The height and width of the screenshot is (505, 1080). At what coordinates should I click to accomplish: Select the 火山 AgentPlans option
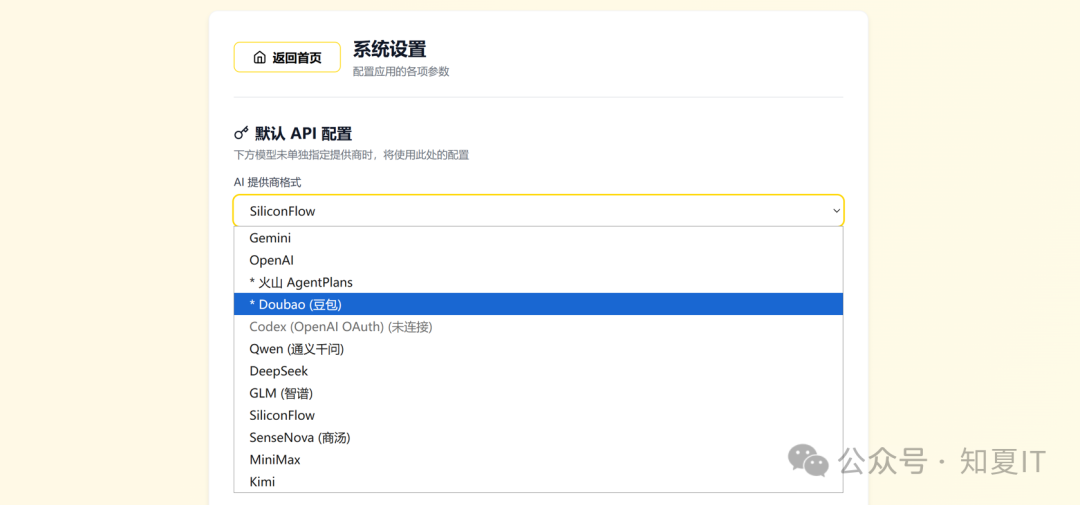click(539, 282)
